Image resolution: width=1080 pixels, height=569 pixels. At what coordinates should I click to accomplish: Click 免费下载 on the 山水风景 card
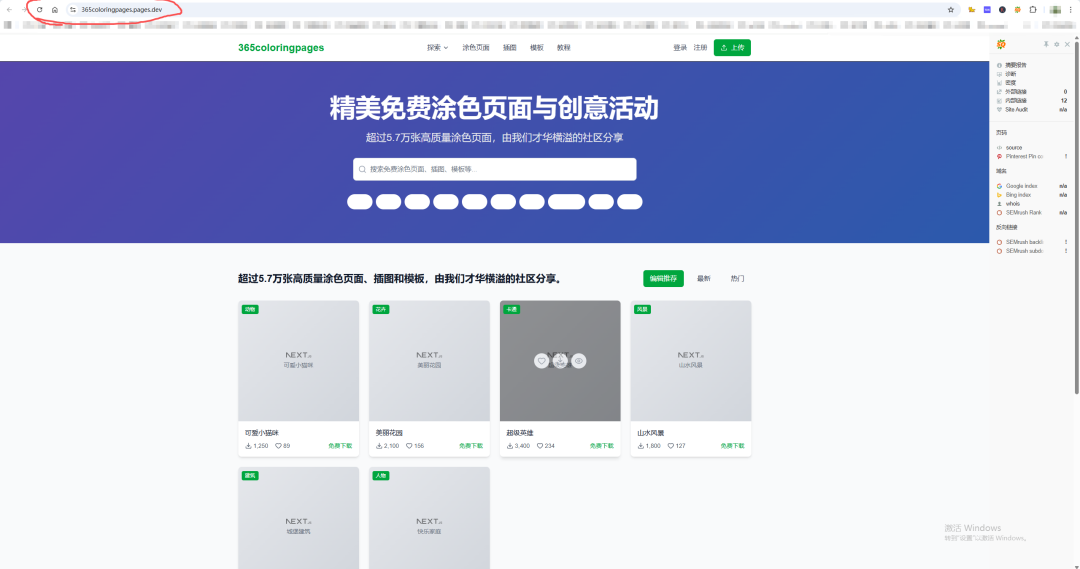pyautogui.click(x=732, y=446)
